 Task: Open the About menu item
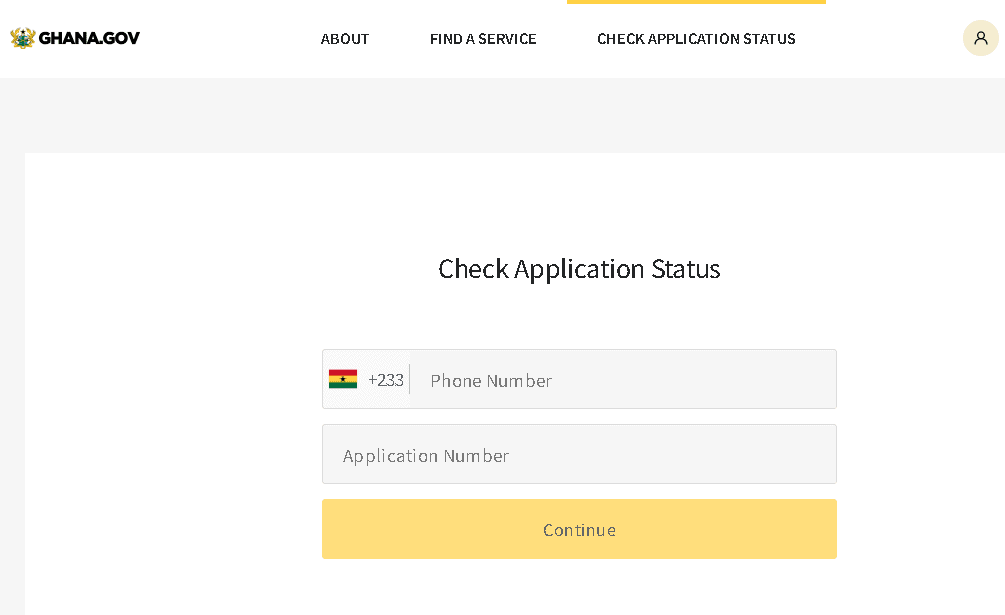345,39
